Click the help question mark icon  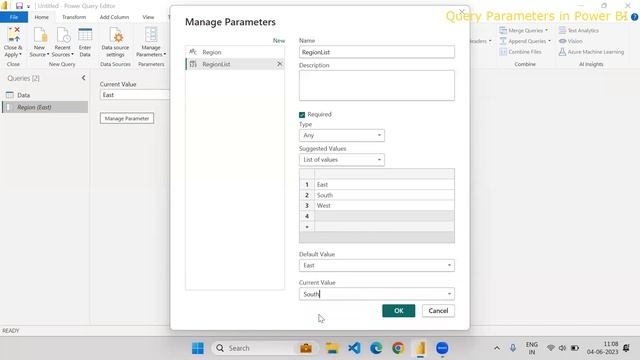(x=634, y=17)
